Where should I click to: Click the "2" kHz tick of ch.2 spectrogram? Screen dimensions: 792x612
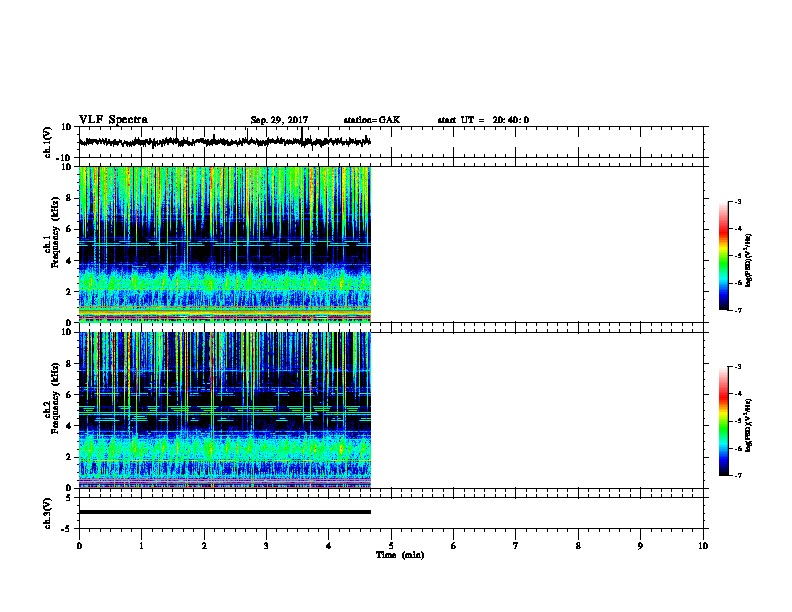tap(69, 457)
